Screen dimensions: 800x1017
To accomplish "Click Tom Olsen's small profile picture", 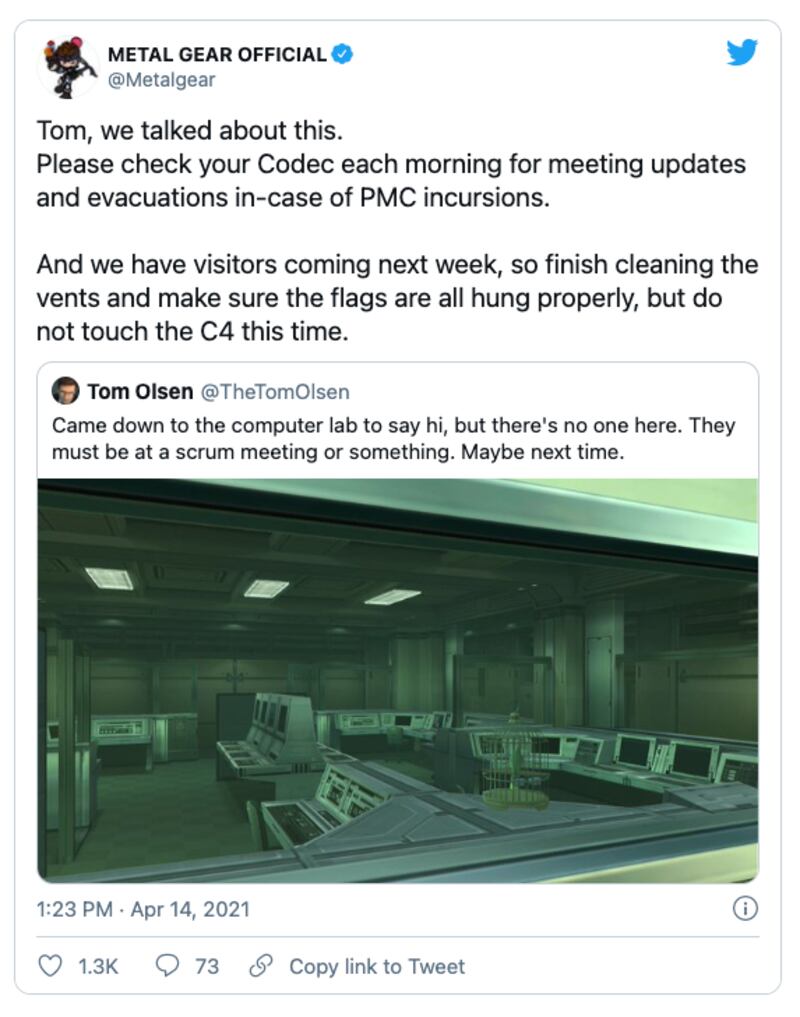I will (66, 391).
